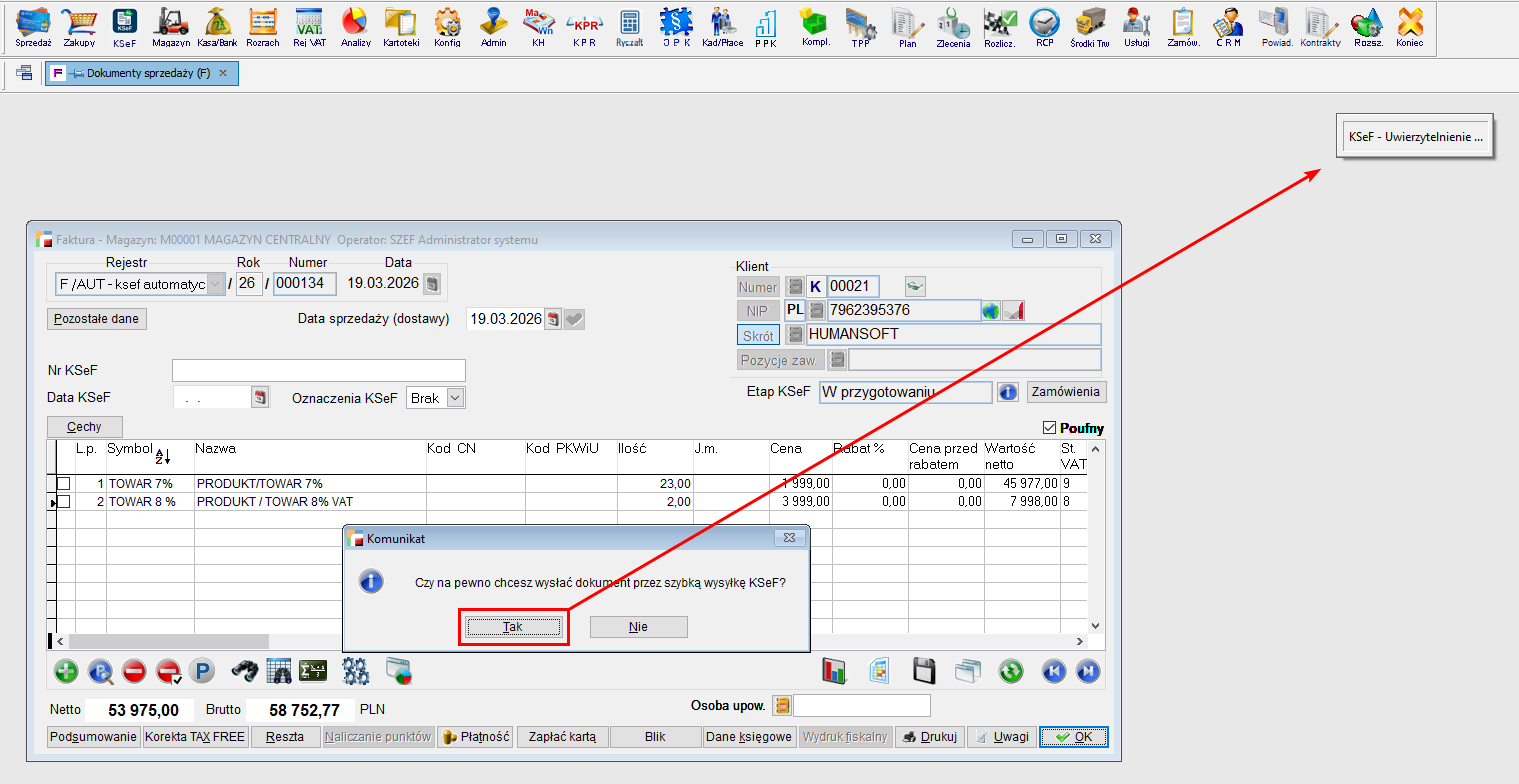Check the row checkbox for TOWAR 8 %

tap(64, 502)
